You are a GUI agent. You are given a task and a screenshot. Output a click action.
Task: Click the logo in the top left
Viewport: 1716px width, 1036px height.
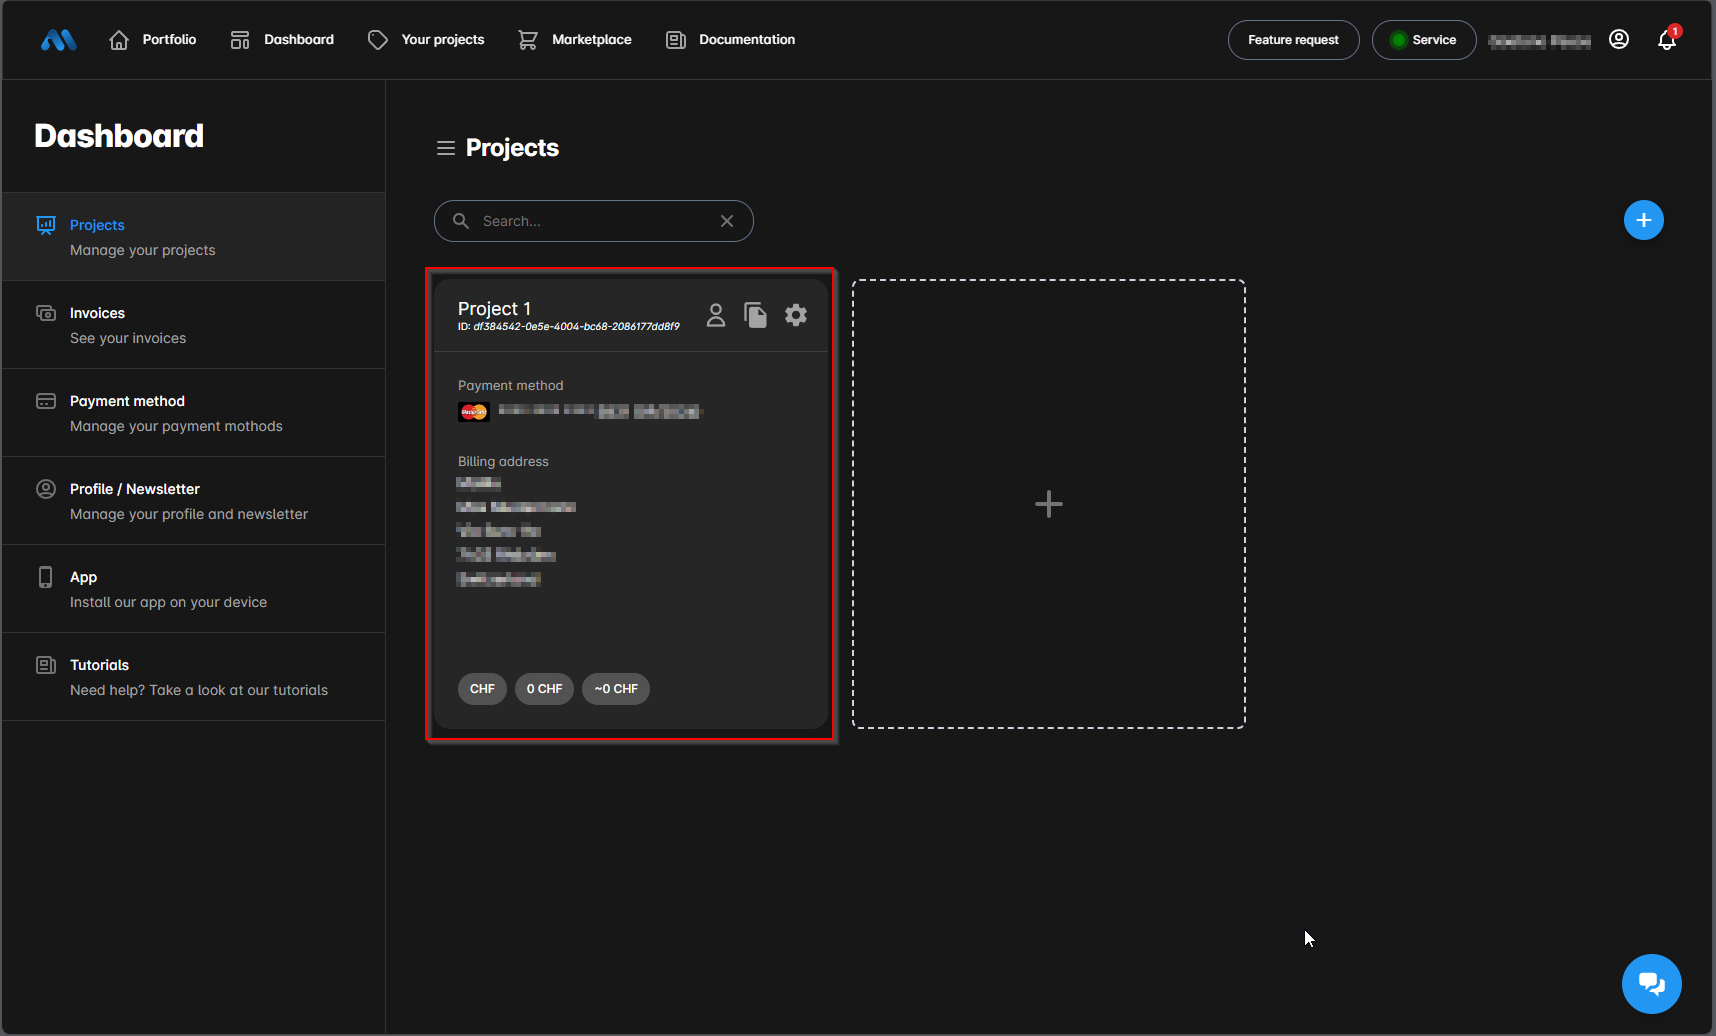coord(59,40)
